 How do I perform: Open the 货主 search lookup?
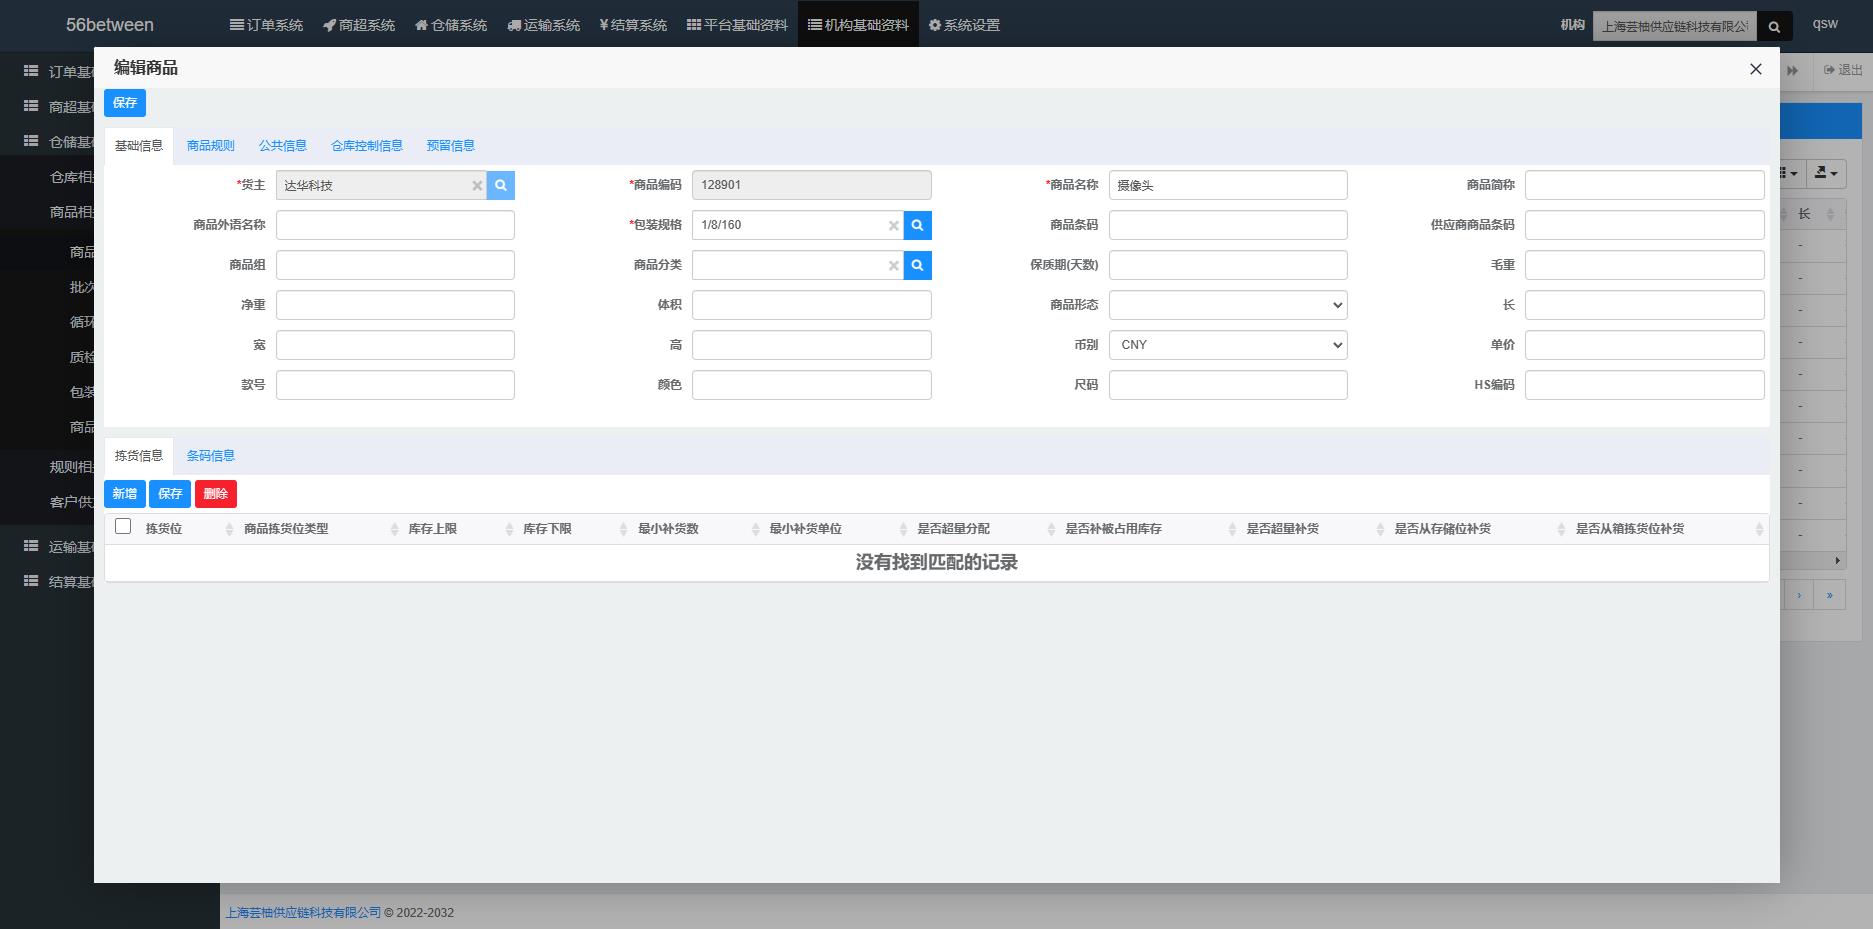(x=501, y=185)
